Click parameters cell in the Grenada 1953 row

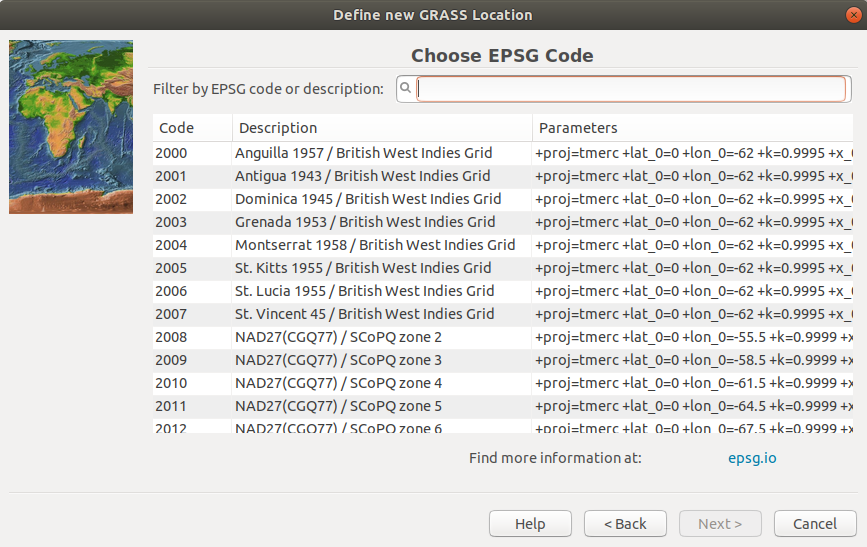point(692,222)
